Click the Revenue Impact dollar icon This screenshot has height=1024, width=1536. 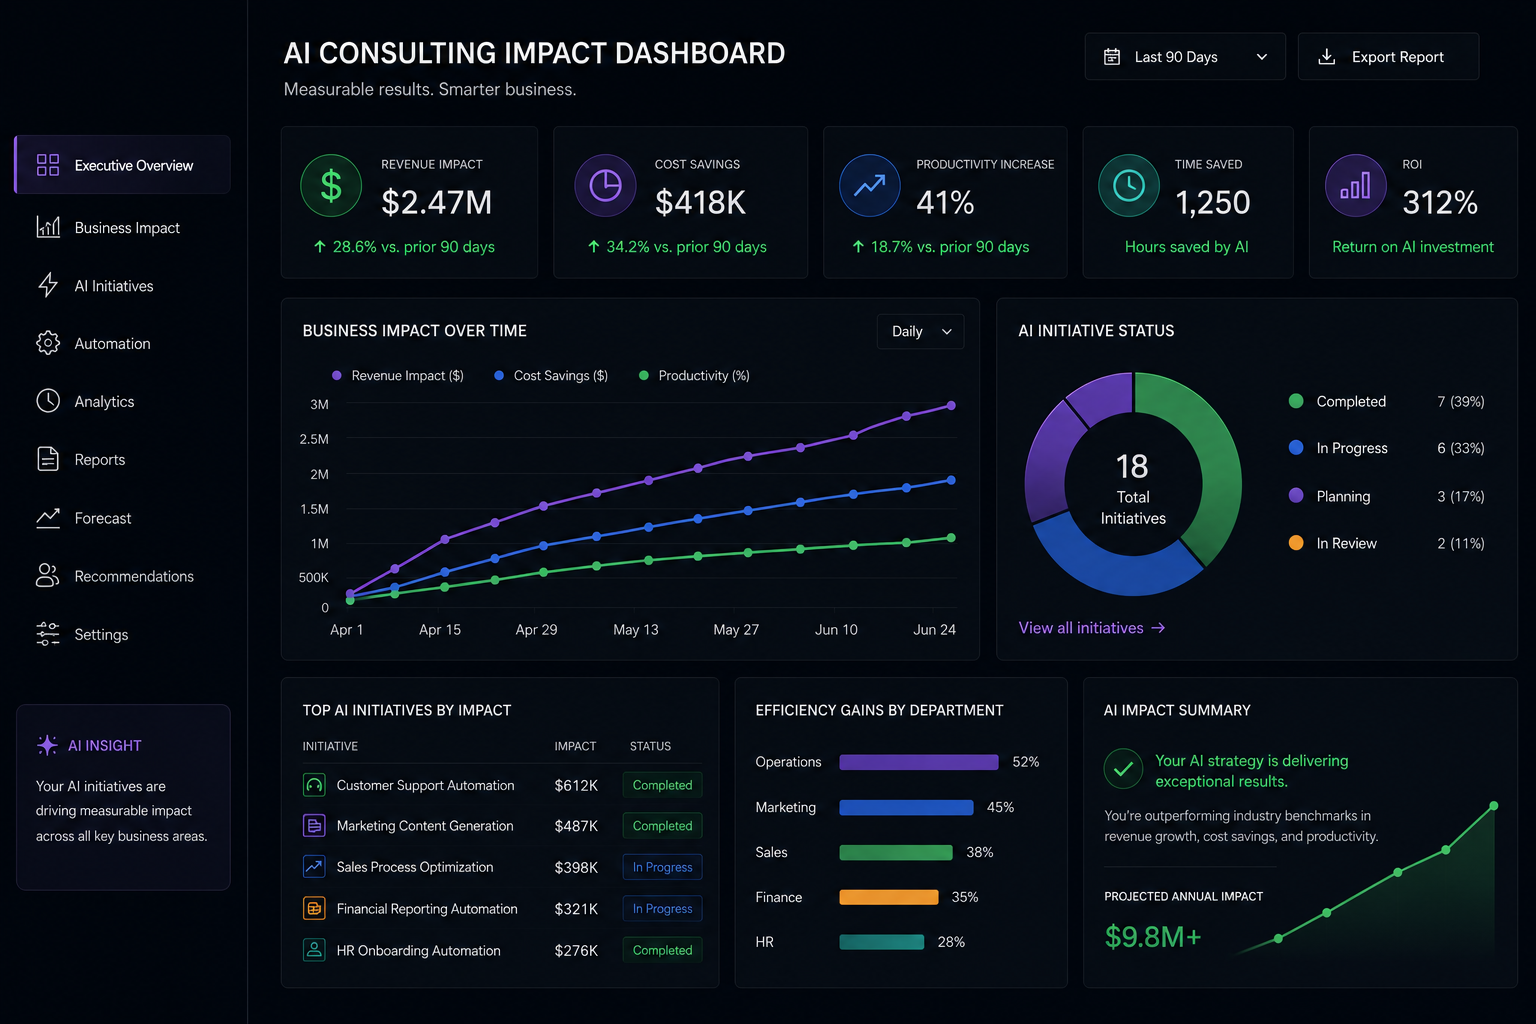tap(331, 185)
